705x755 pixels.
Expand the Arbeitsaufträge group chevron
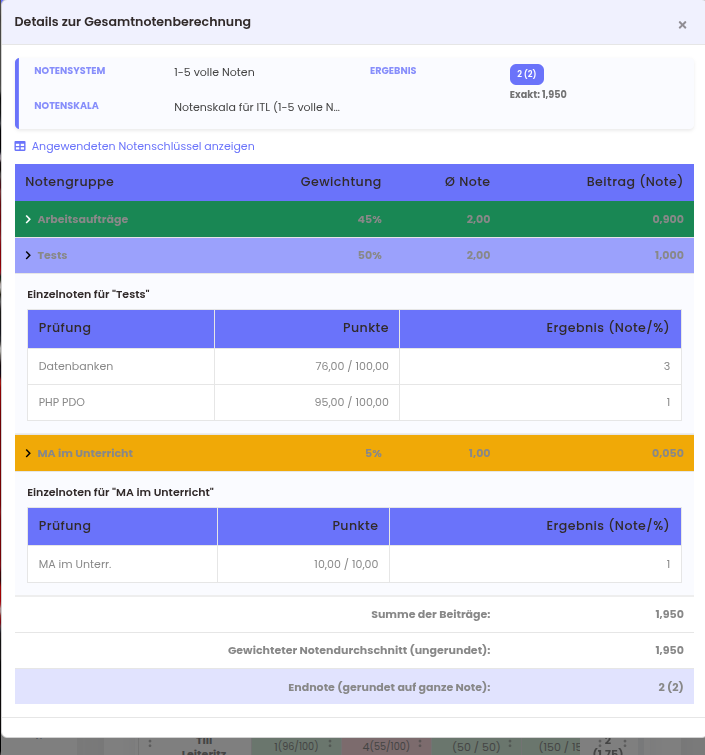click(x=28, y=219)
